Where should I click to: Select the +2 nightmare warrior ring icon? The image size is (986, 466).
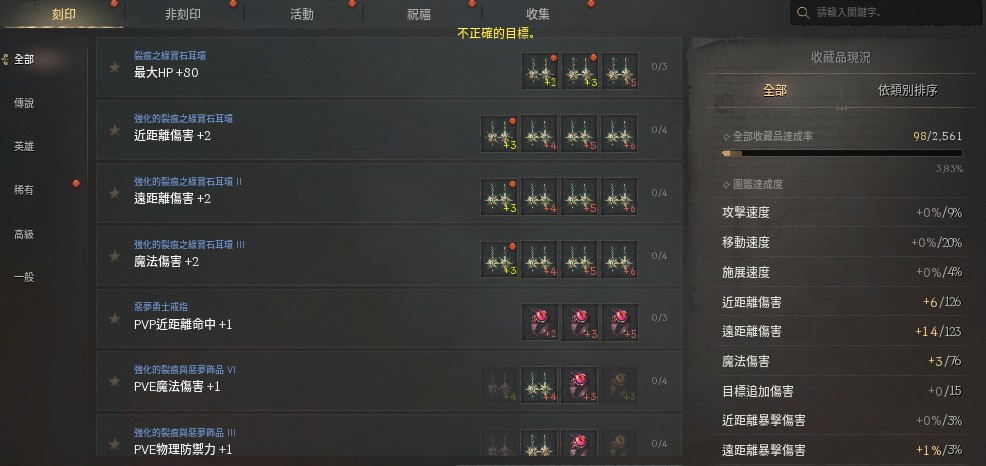point(540,322)
